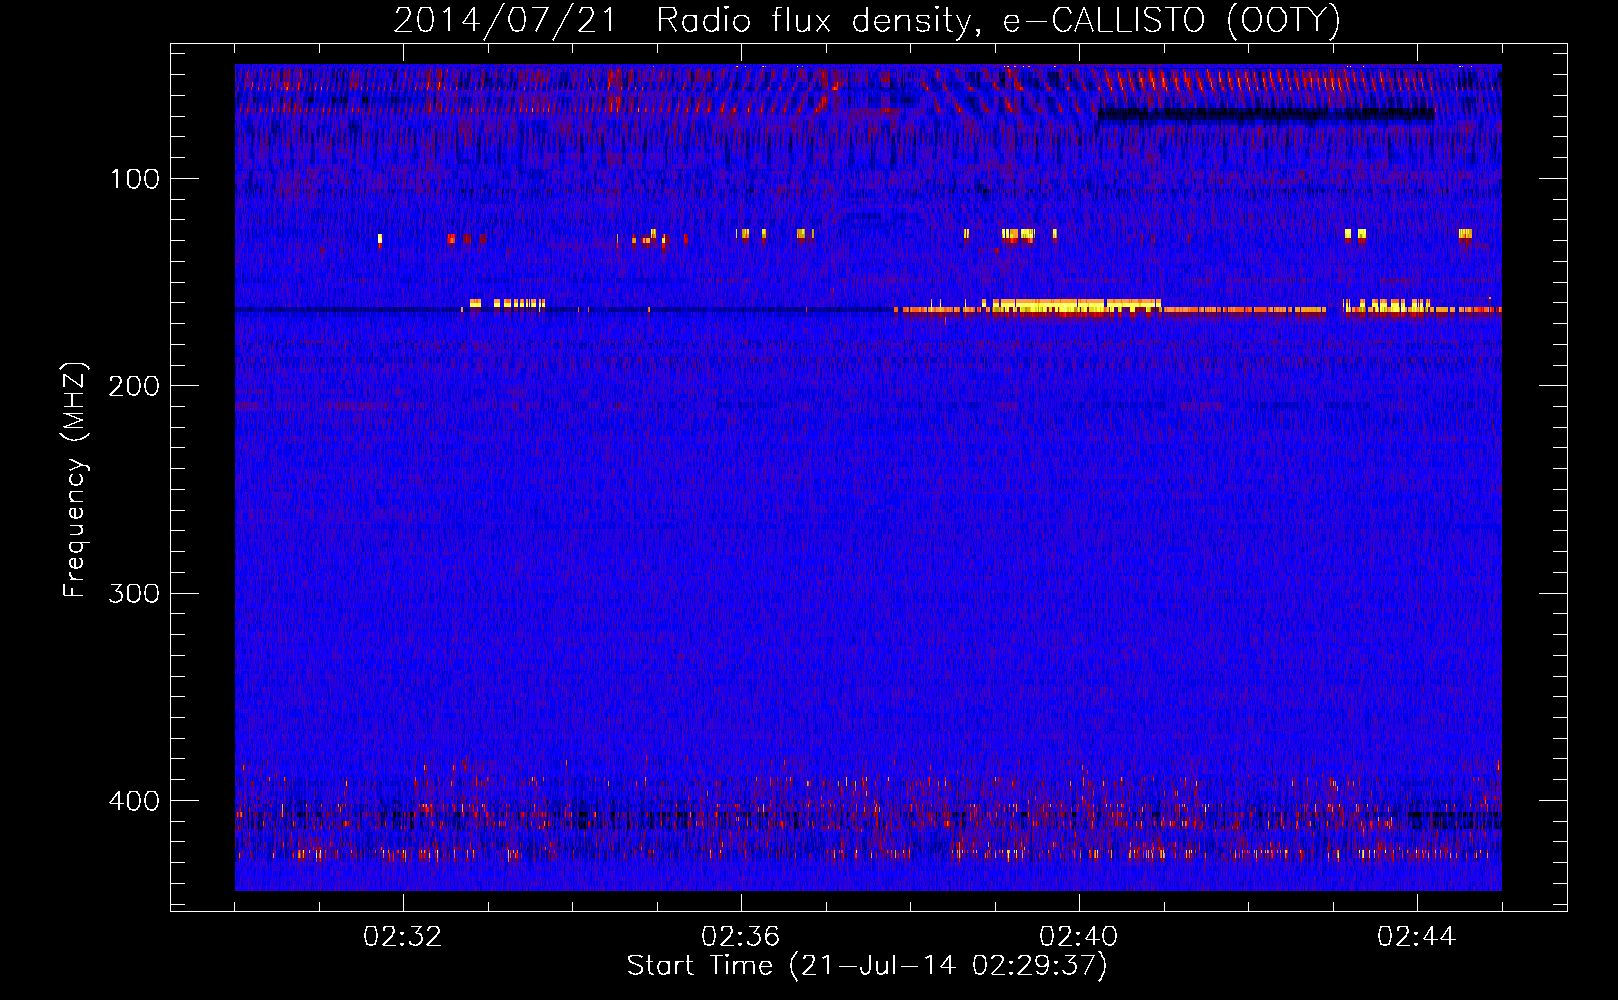Click the time tick label '02:36'
1618x1000 pixels.
(x=741, y=937)
